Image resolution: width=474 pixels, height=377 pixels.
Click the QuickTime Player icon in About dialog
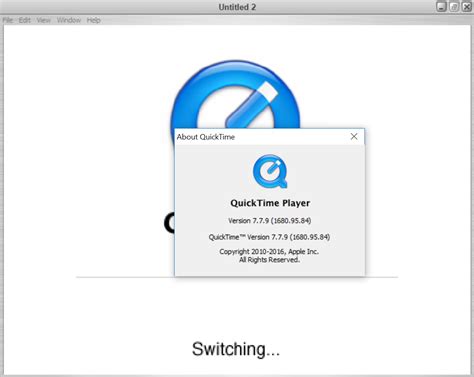[x=270, y=171]
